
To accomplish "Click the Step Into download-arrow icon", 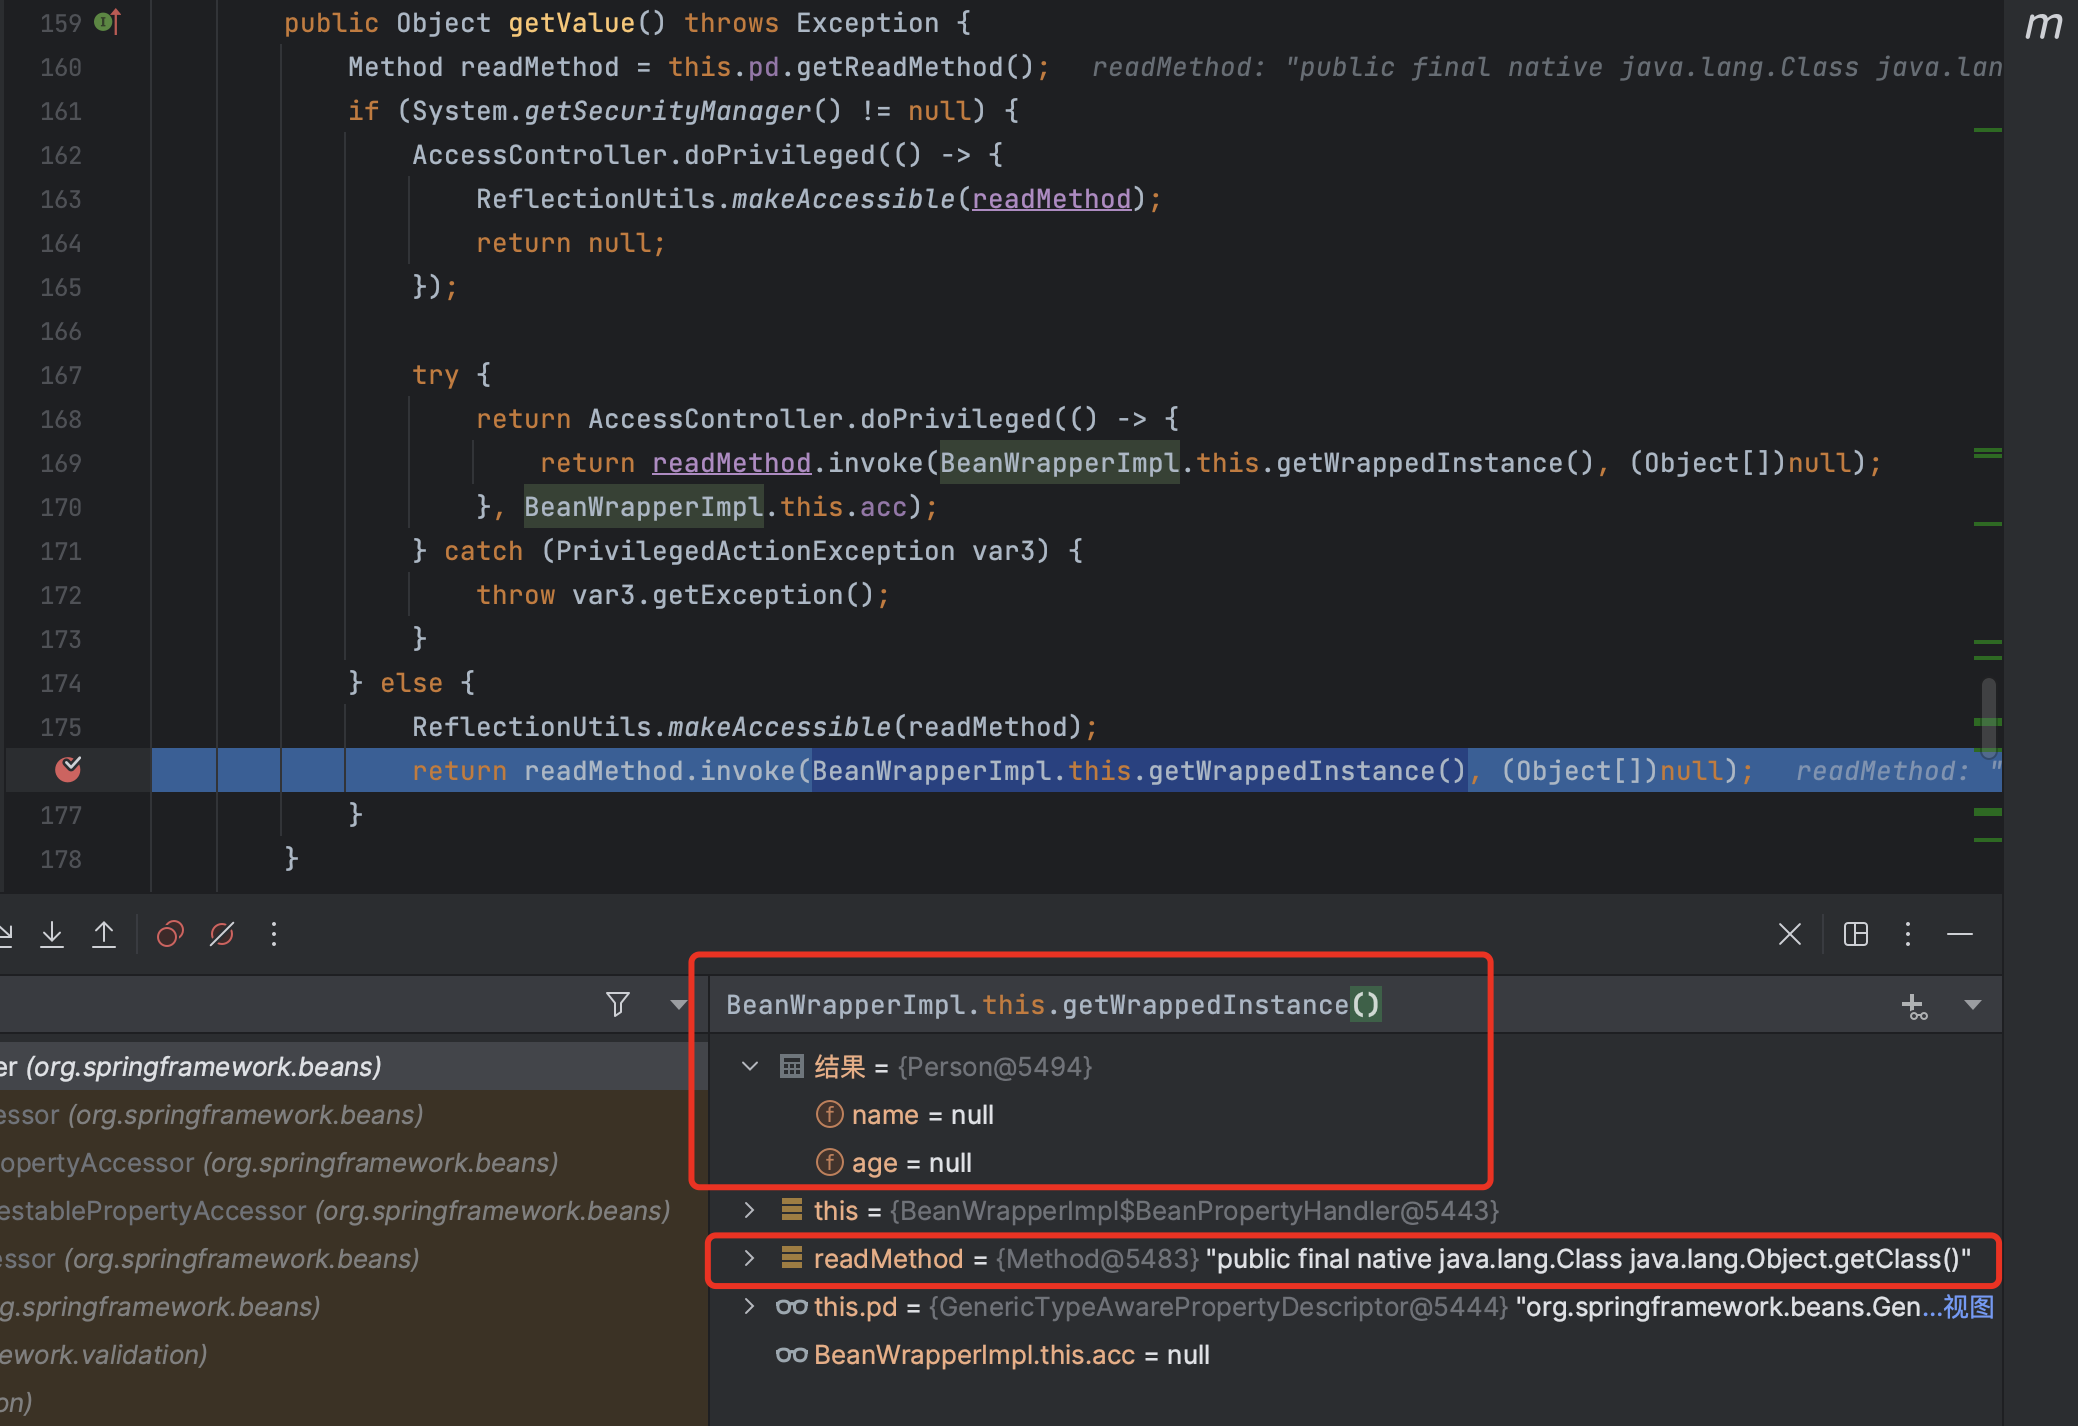I will click(x=52, y=934).
